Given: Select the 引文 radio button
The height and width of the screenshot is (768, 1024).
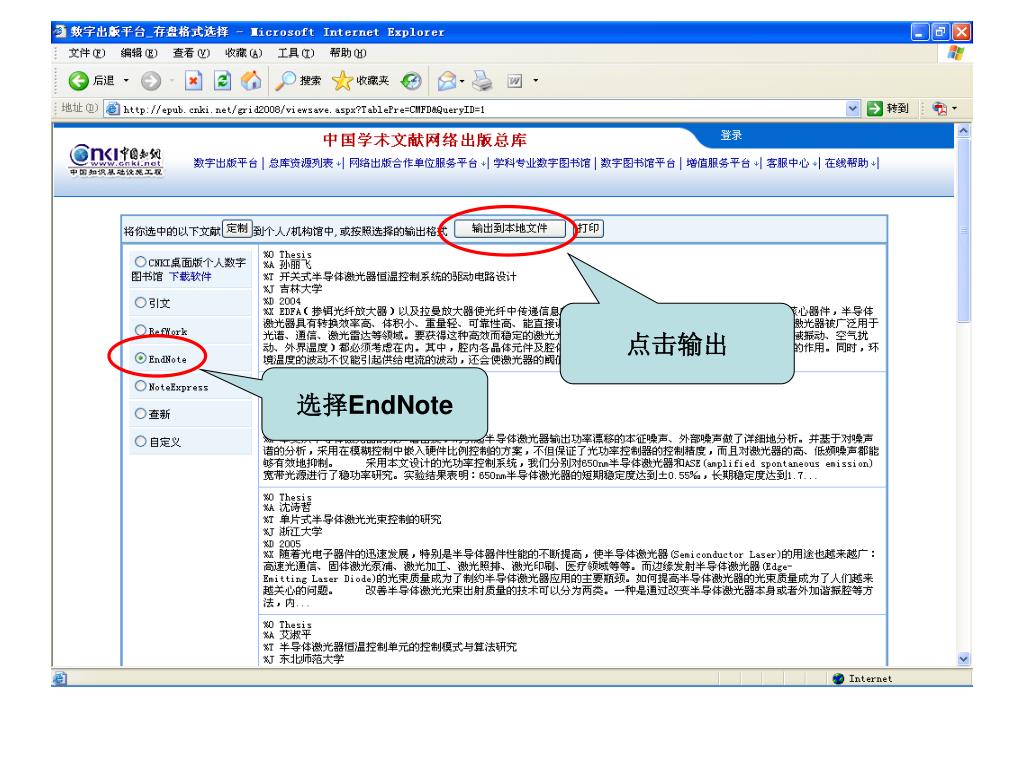Looking at the screenshot, I should point(140,302).
